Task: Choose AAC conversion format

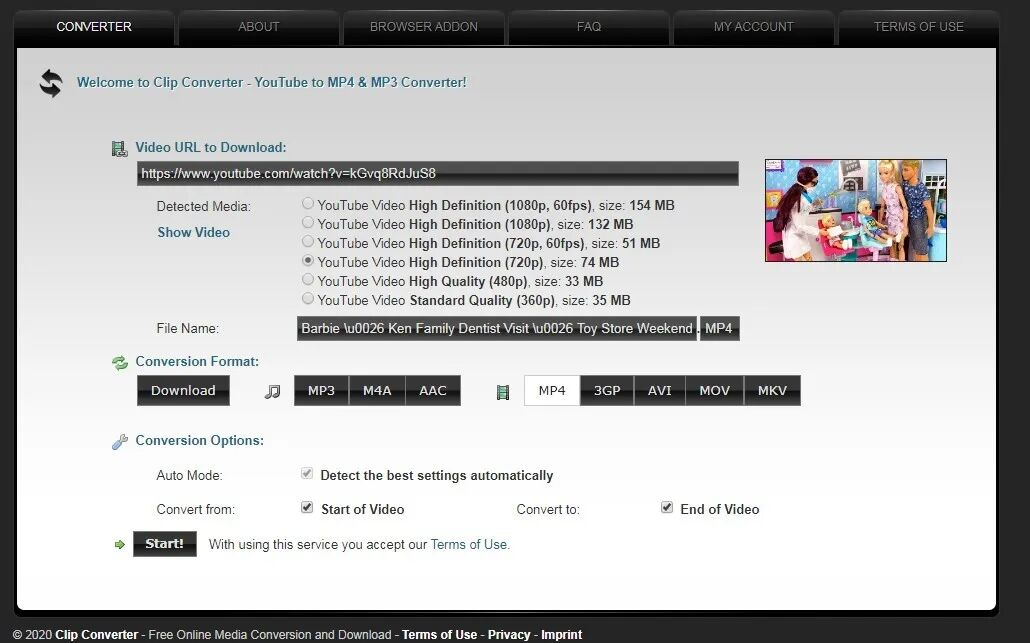Action: [x=433, y=391]
